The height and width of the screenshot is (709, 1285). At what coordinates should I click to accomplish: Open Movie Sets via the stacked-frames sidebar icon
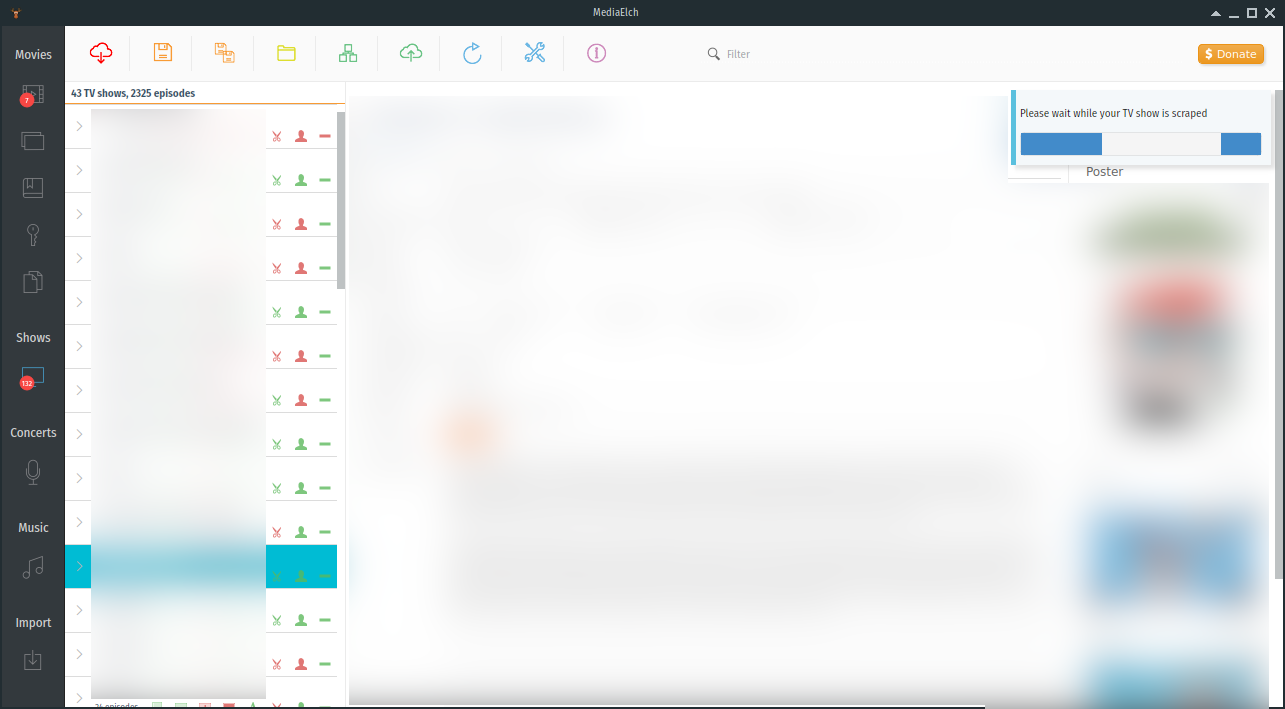pyautogui.click(x=33, y=141)
